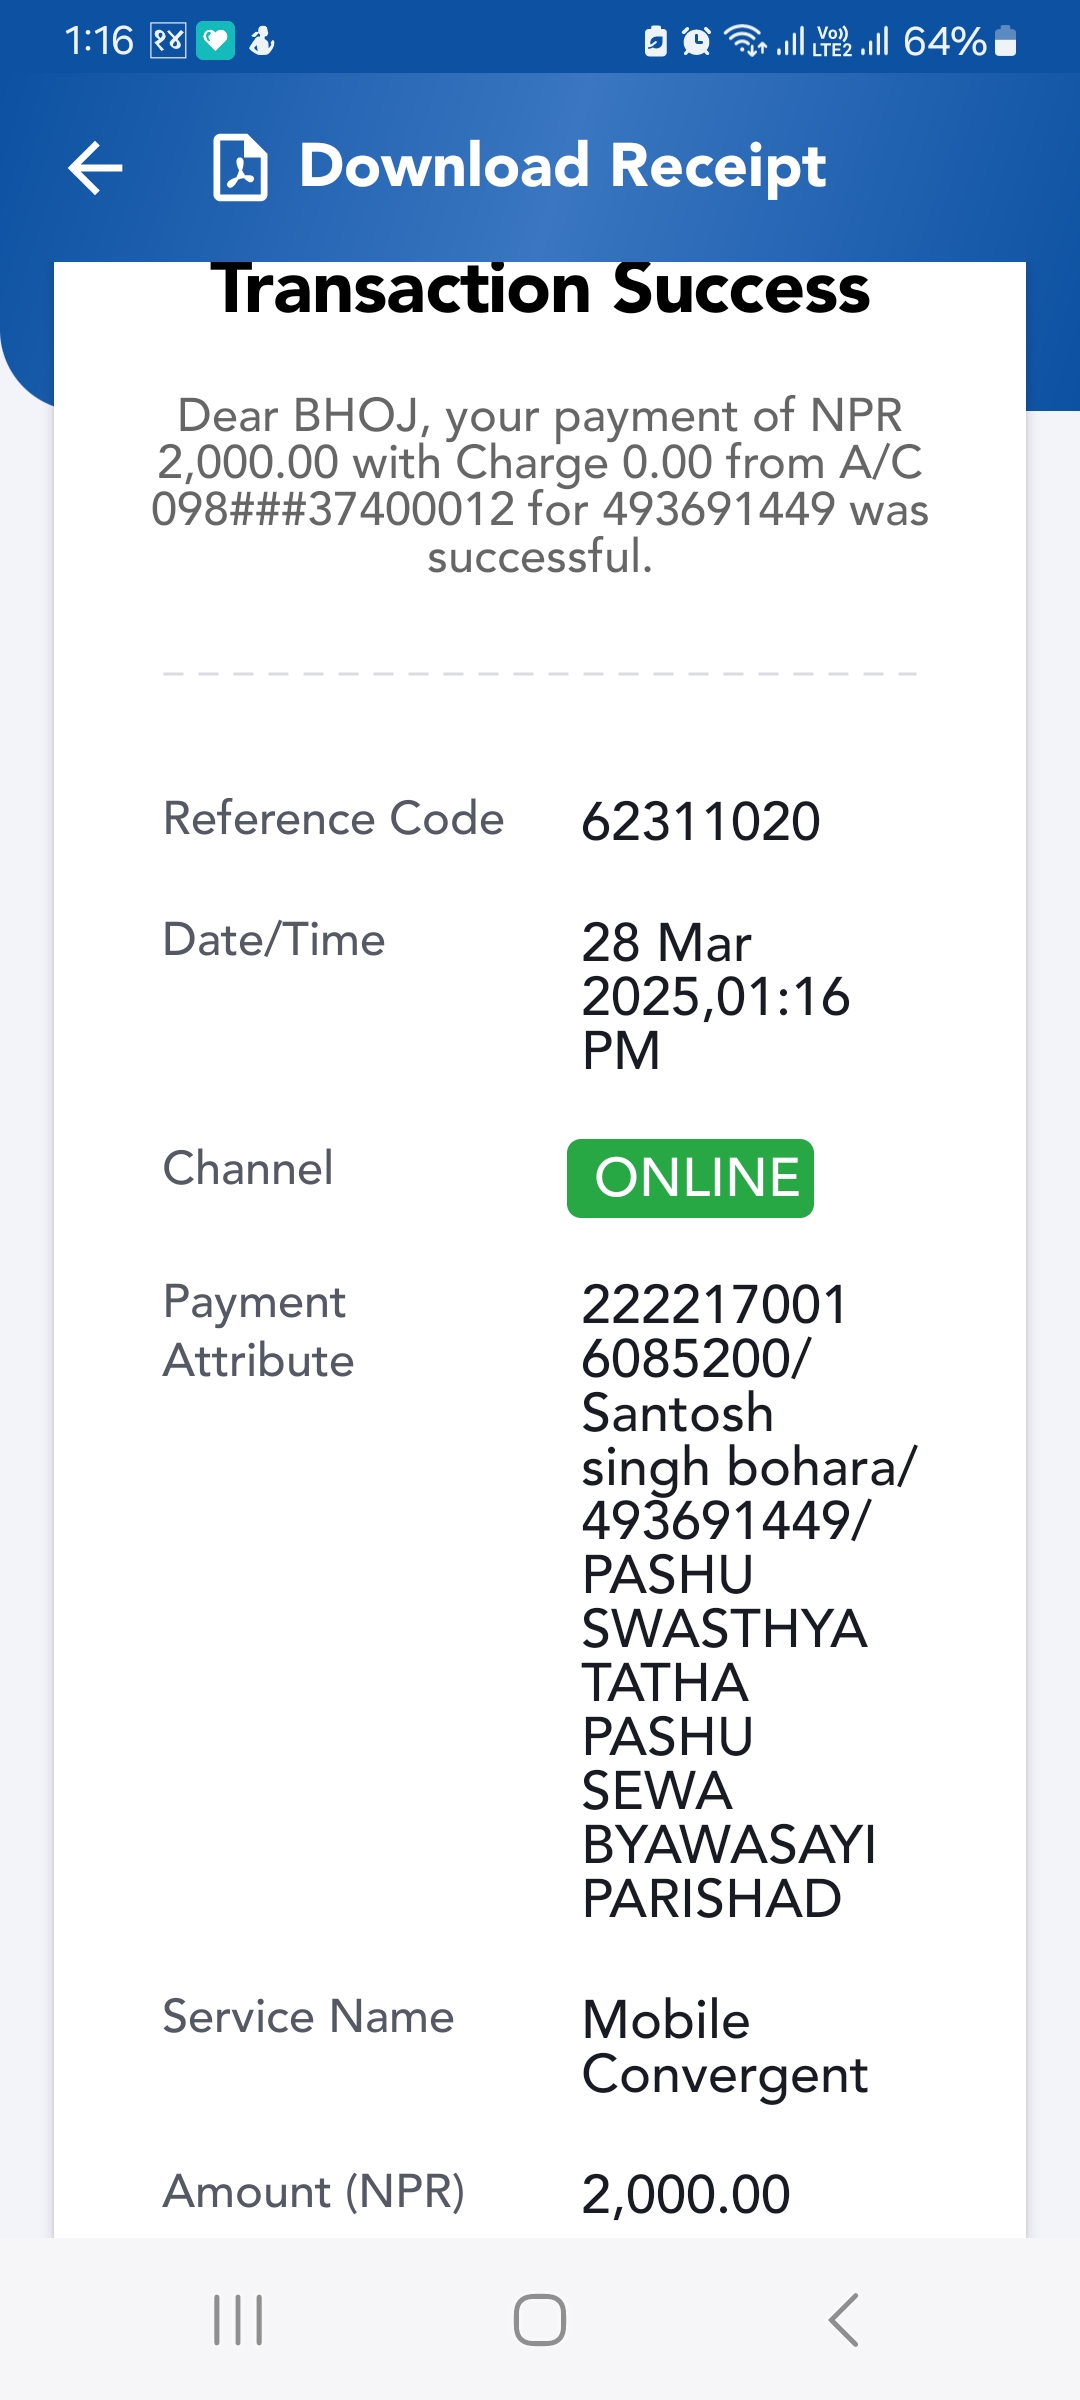Viewport: 1080px width, 2400px height.
Task: Tap the alarm clock status icon
Action: click(696, 41)
